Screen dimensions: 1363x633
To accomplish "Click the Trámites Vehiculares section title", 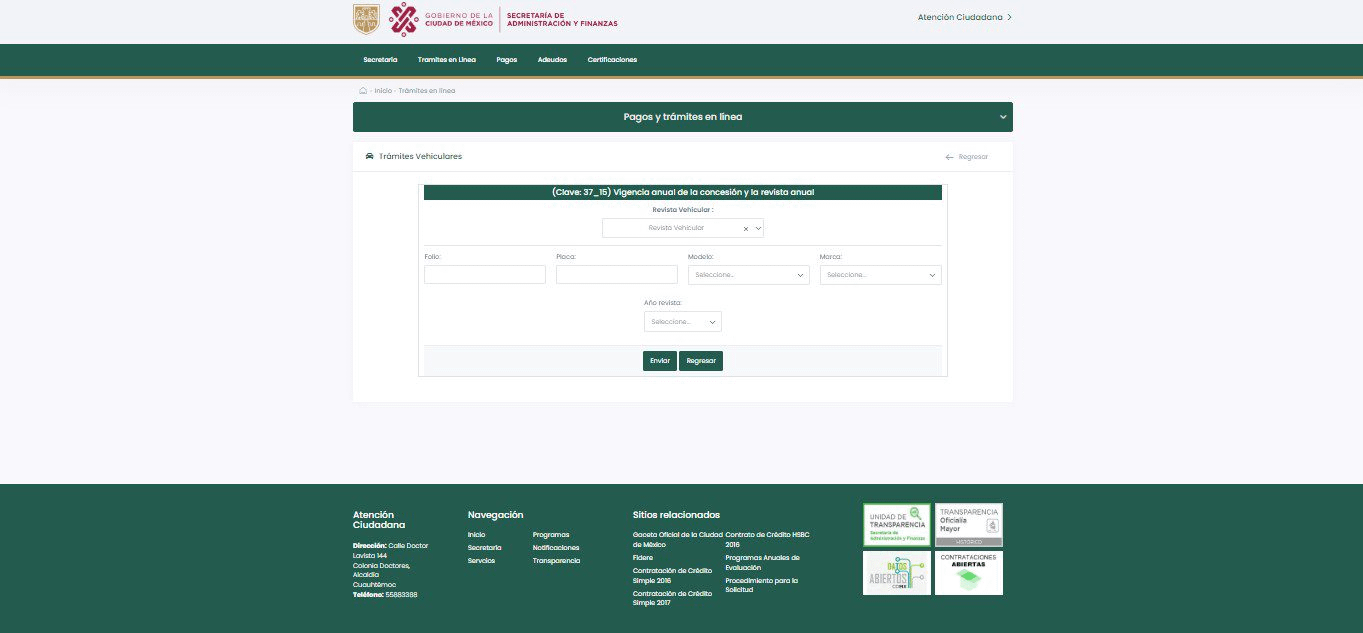I will coord(420,157).
